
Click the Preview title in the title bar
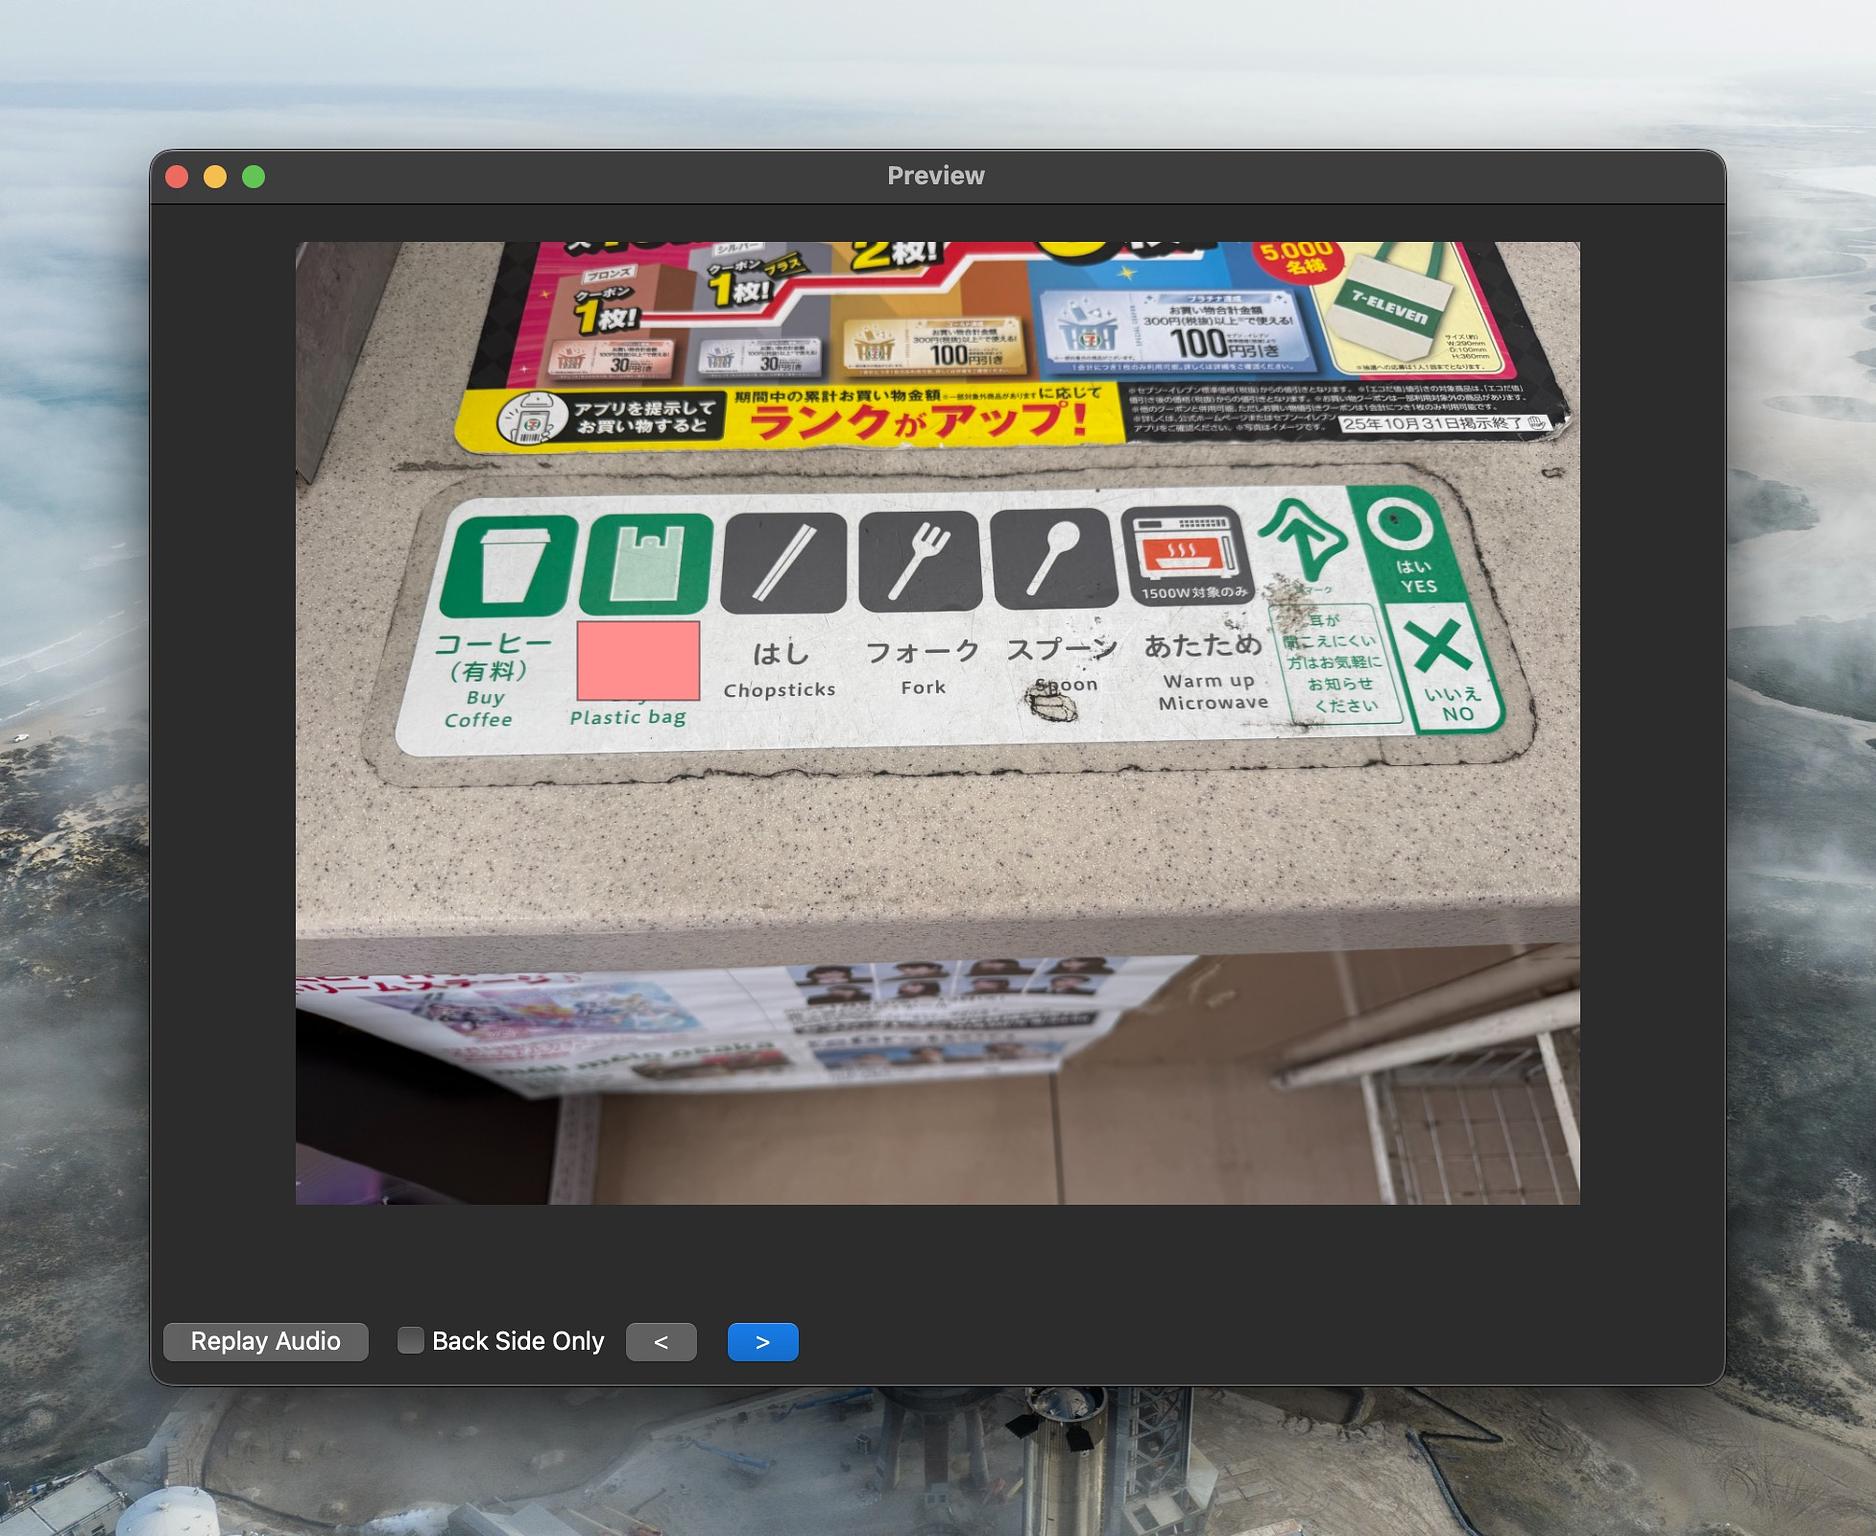click(x=935, y=176)
